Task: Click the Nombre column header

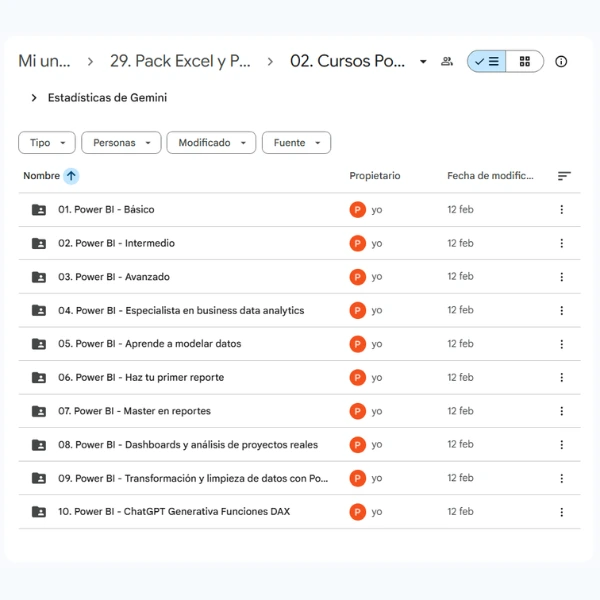Action: coord(41,176)
